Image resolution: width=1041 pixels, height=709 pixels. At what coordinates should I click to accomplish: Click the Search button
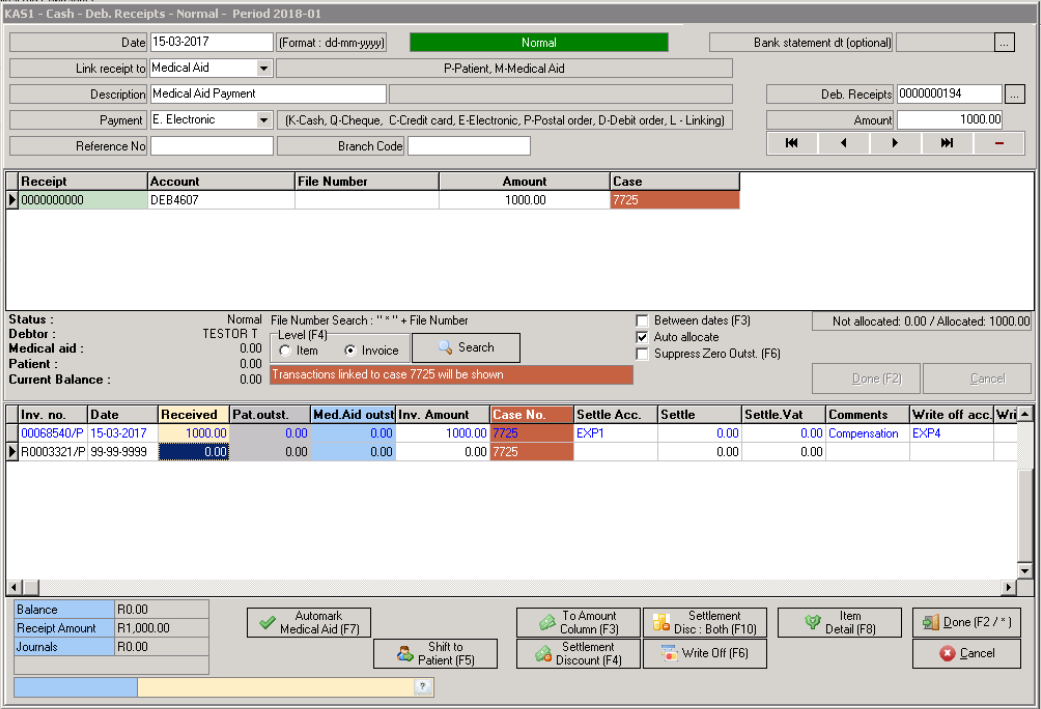tap(466, 348)
